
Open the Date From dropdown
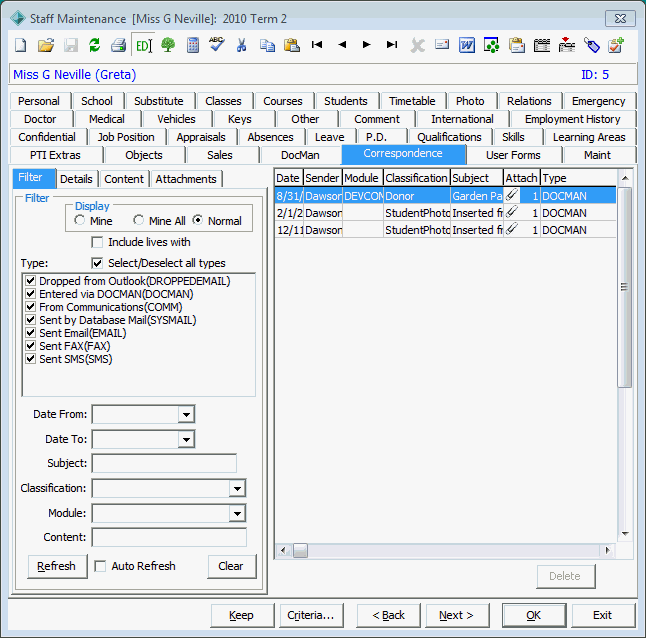tap(186, 414)
